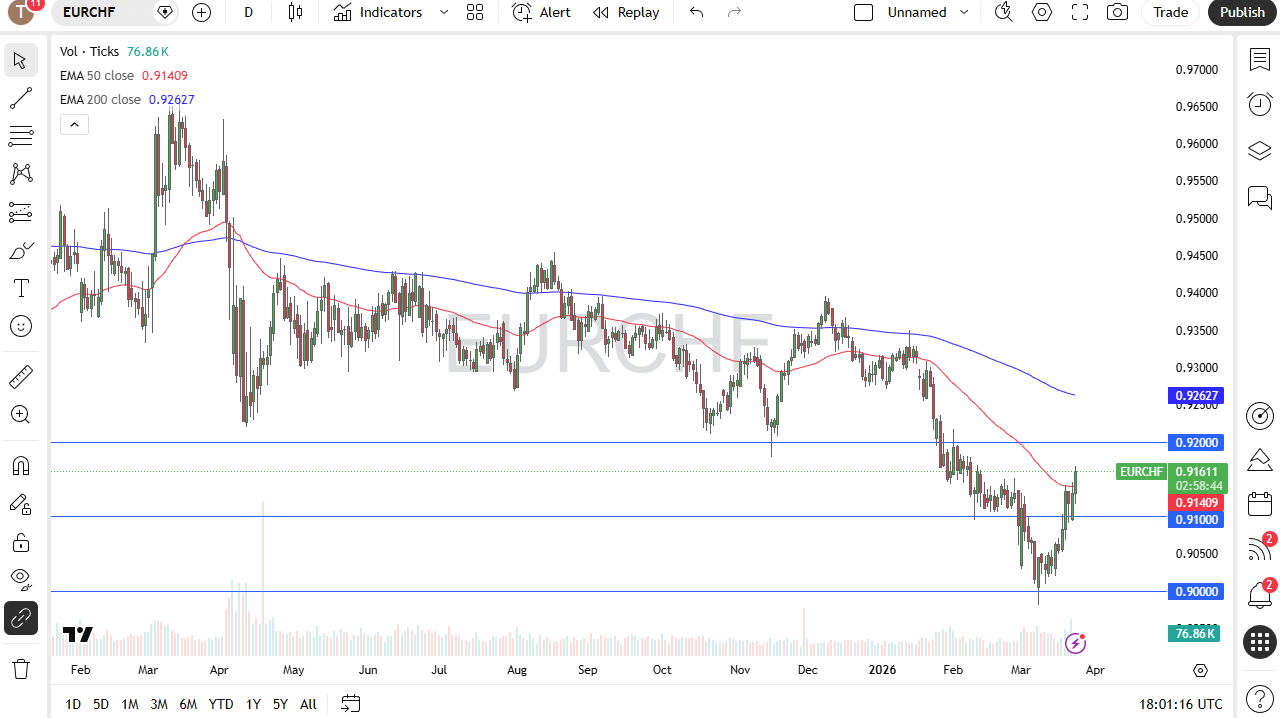Collapse the indicator legend arrow

(x=75, y=125)
